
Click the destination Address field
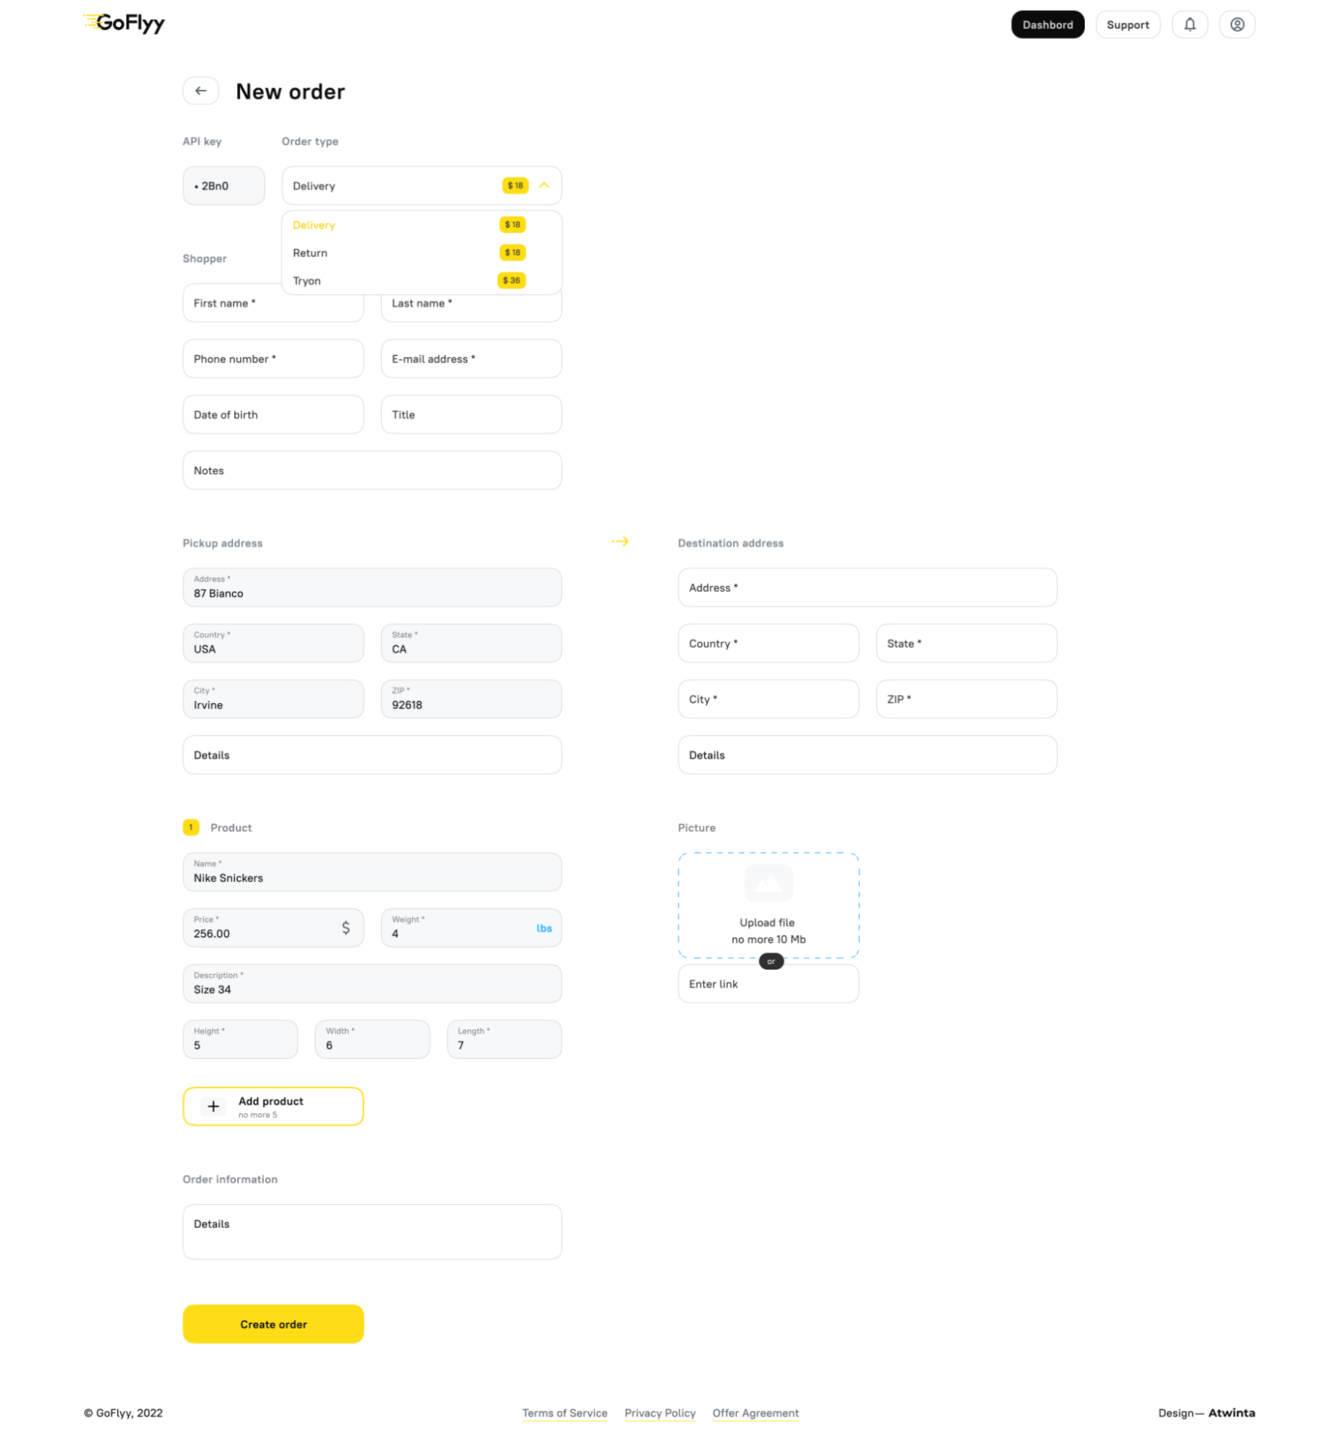867,588
